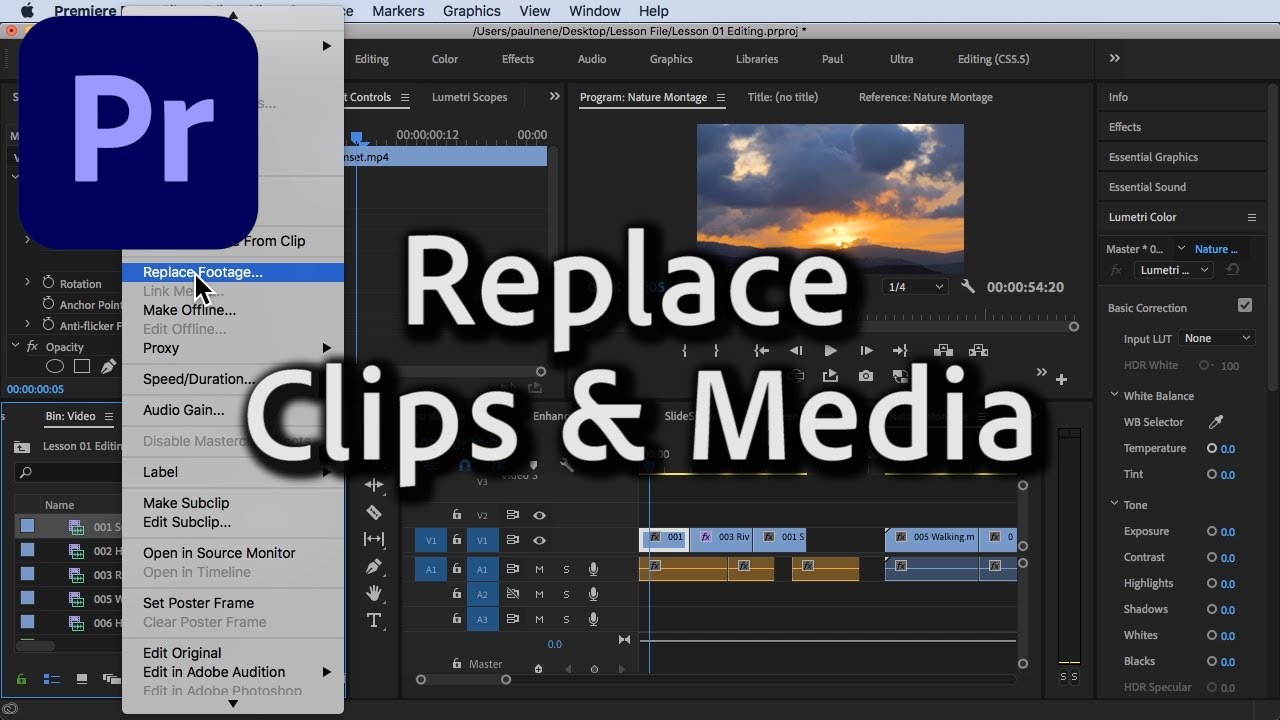Export a frame with the camera icon
1280x720 pixels.
[866, 376]
